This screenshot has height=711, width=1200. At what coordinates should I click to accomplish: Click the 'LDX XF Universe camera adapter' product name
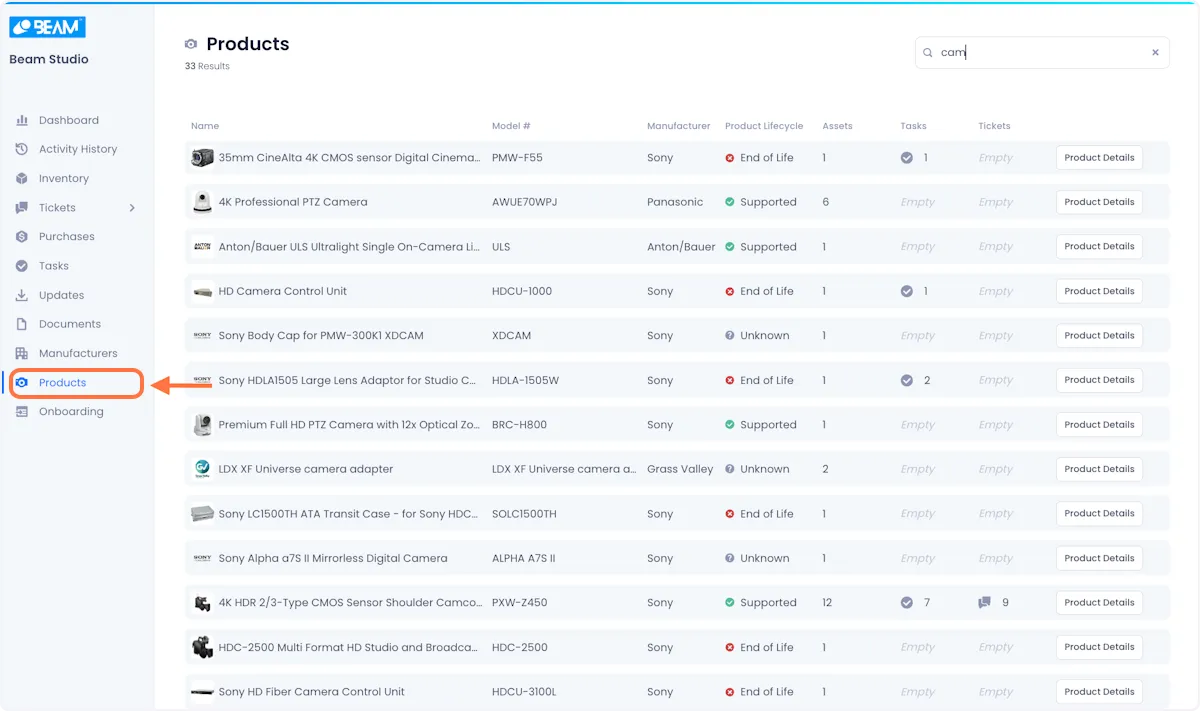click(306, 469)
